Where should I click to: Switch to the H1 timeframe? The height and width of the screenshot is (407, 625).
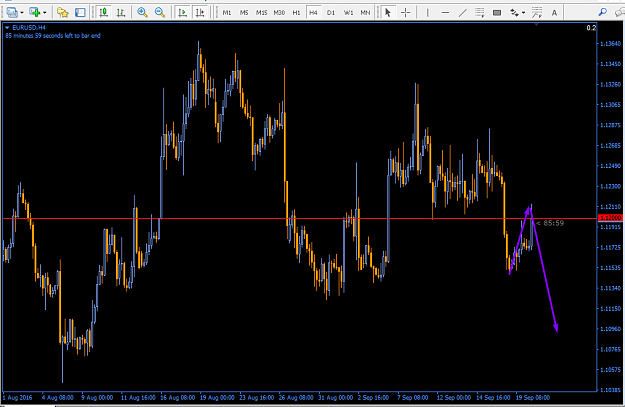tap(296, 13)
